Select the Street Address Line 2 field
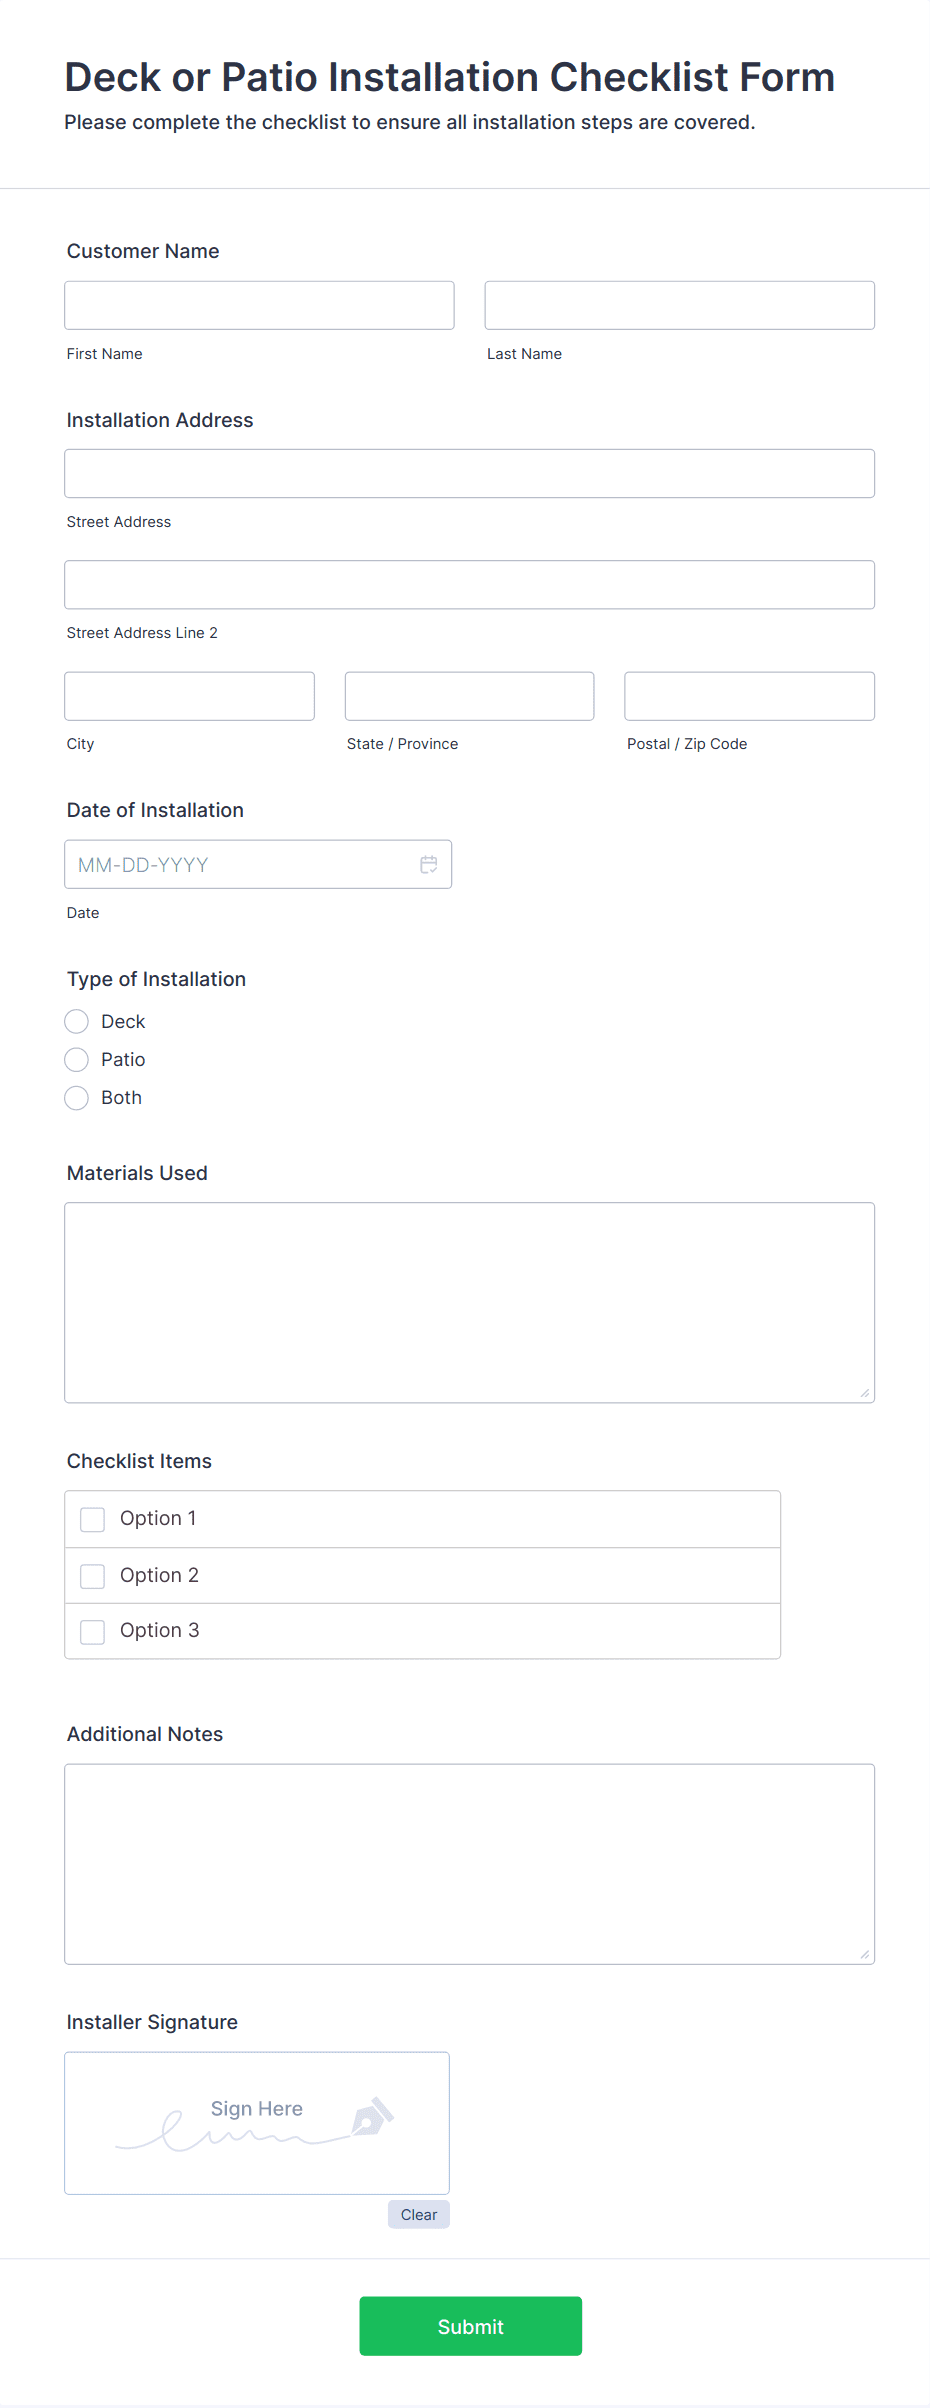 [469, 585]
